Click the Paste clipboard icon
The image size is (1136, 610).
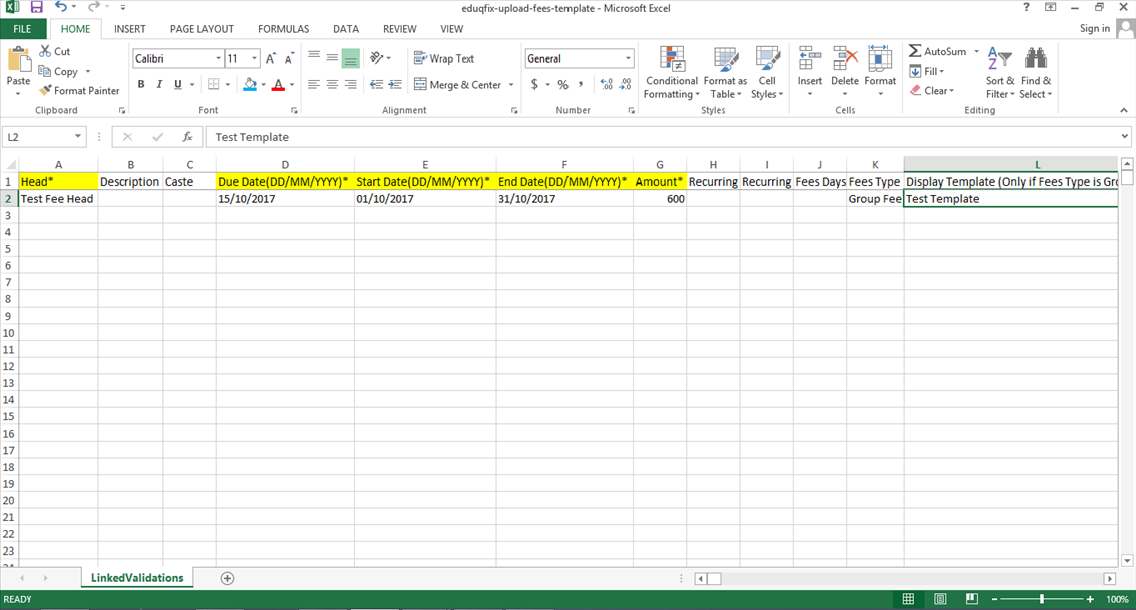click(18, 59)
